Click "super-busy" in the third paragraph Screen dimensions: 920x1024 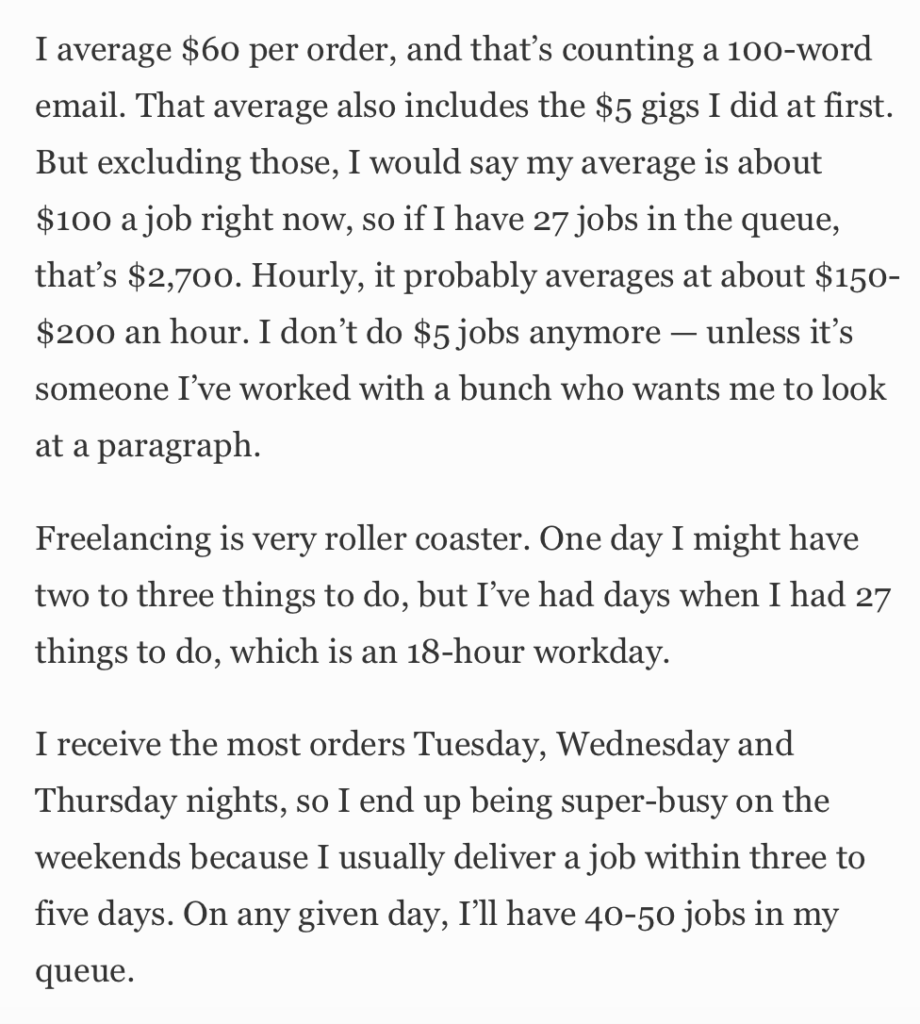click(x=643, y=803)
